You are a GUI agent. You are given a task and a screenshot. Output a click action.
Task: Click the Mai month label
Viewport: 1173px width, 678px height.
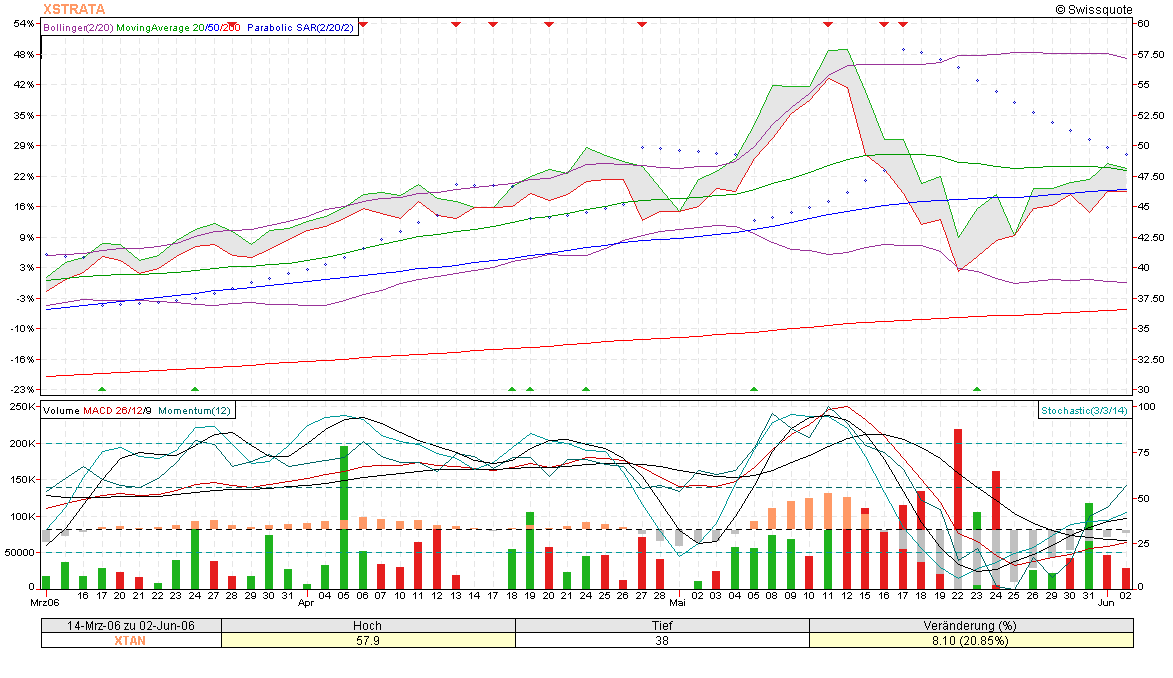click(x=678, y=602)
